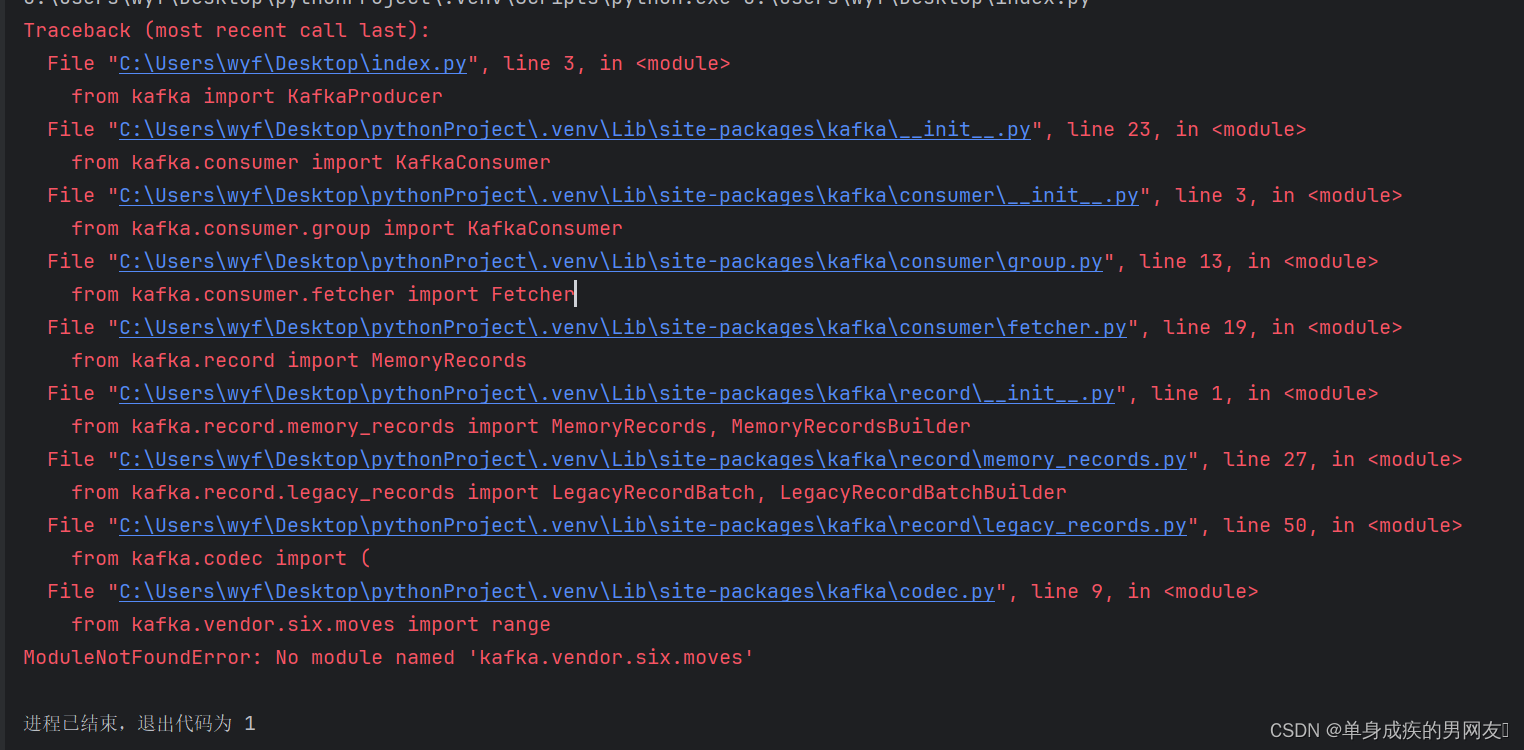Open the kafka\codec.py file link
The width and height of the screenshot is (1524, 750).
point(557,592)
